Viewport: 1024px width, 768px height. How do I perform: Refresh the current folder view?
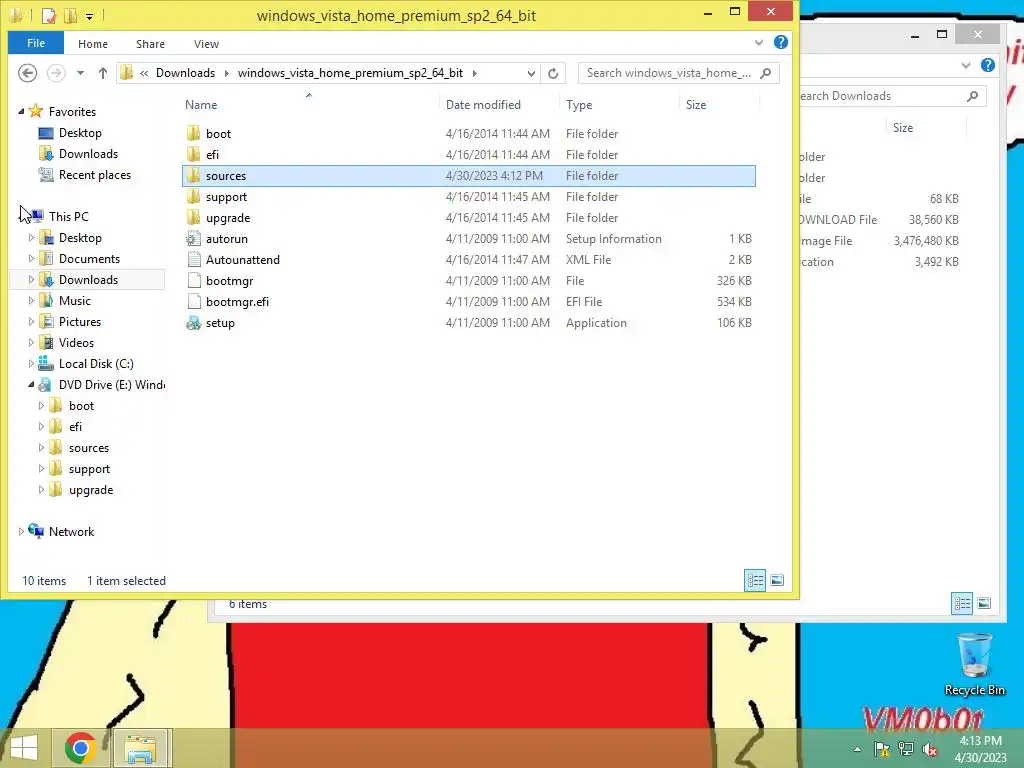pyautogui.click(x=553, y=73)
